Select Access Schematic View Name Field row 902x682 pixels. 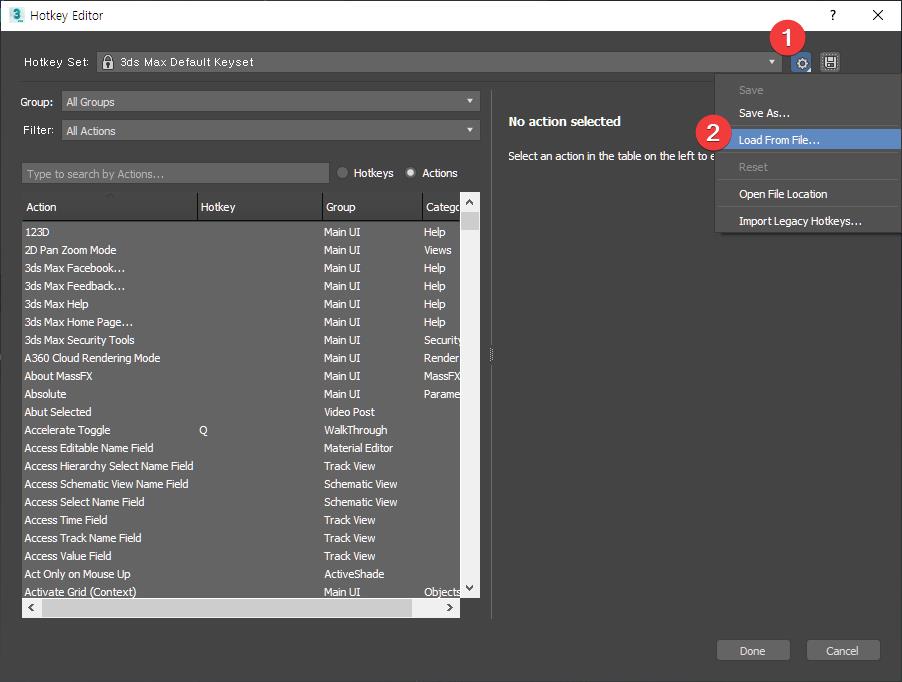(240, 484)
